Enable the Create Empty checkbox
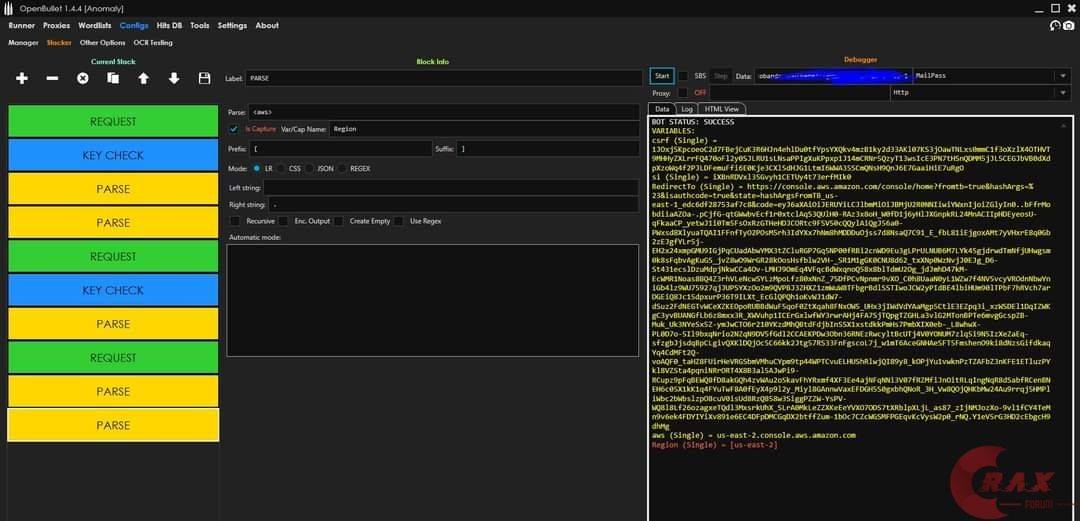This screenshot has height=521, width=1080. click(x=339, y=221)
